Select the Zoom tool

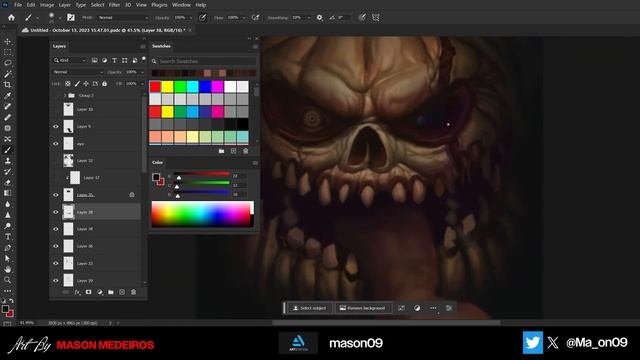coord(7,280)
